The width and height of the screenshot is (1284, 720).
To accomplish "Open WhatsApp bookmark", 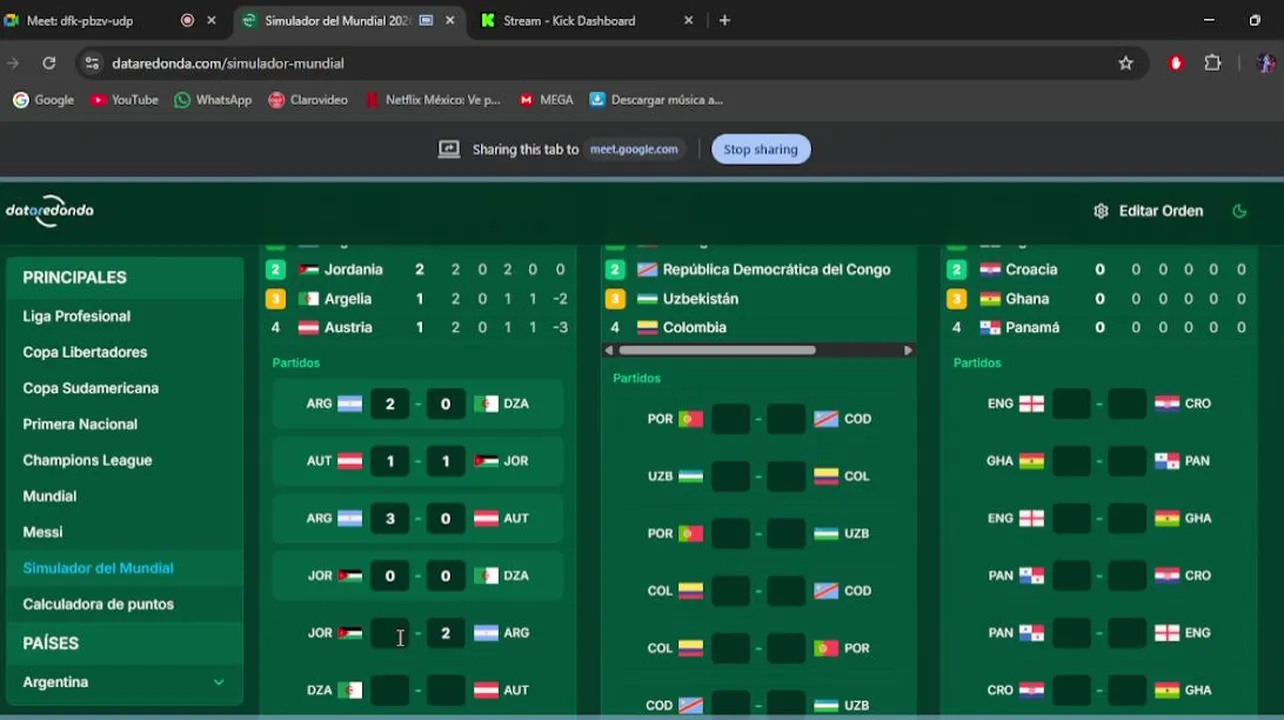I will (213, 100).
